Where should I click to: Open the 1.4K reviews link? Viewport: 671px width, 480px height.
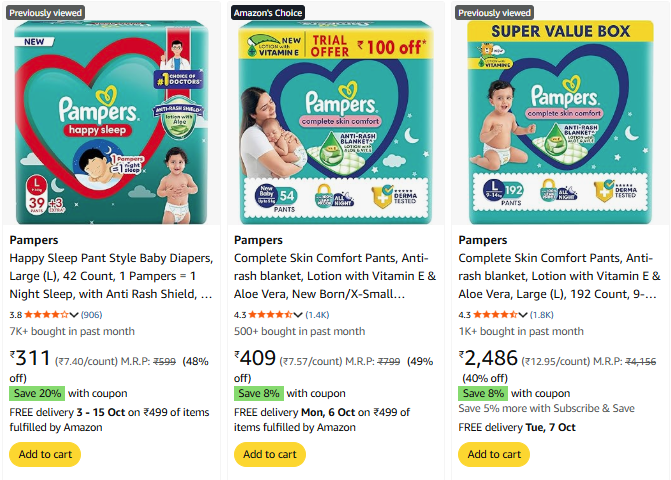317,315
